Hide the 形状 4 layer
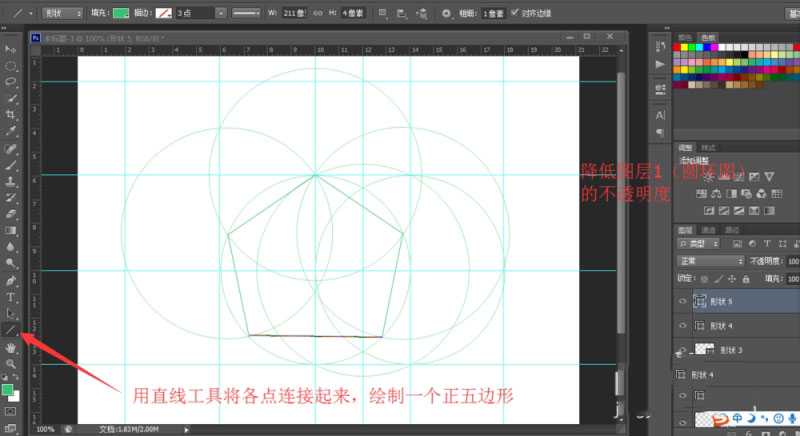This screenshot has height=436, width=800. tap(683, 325)
